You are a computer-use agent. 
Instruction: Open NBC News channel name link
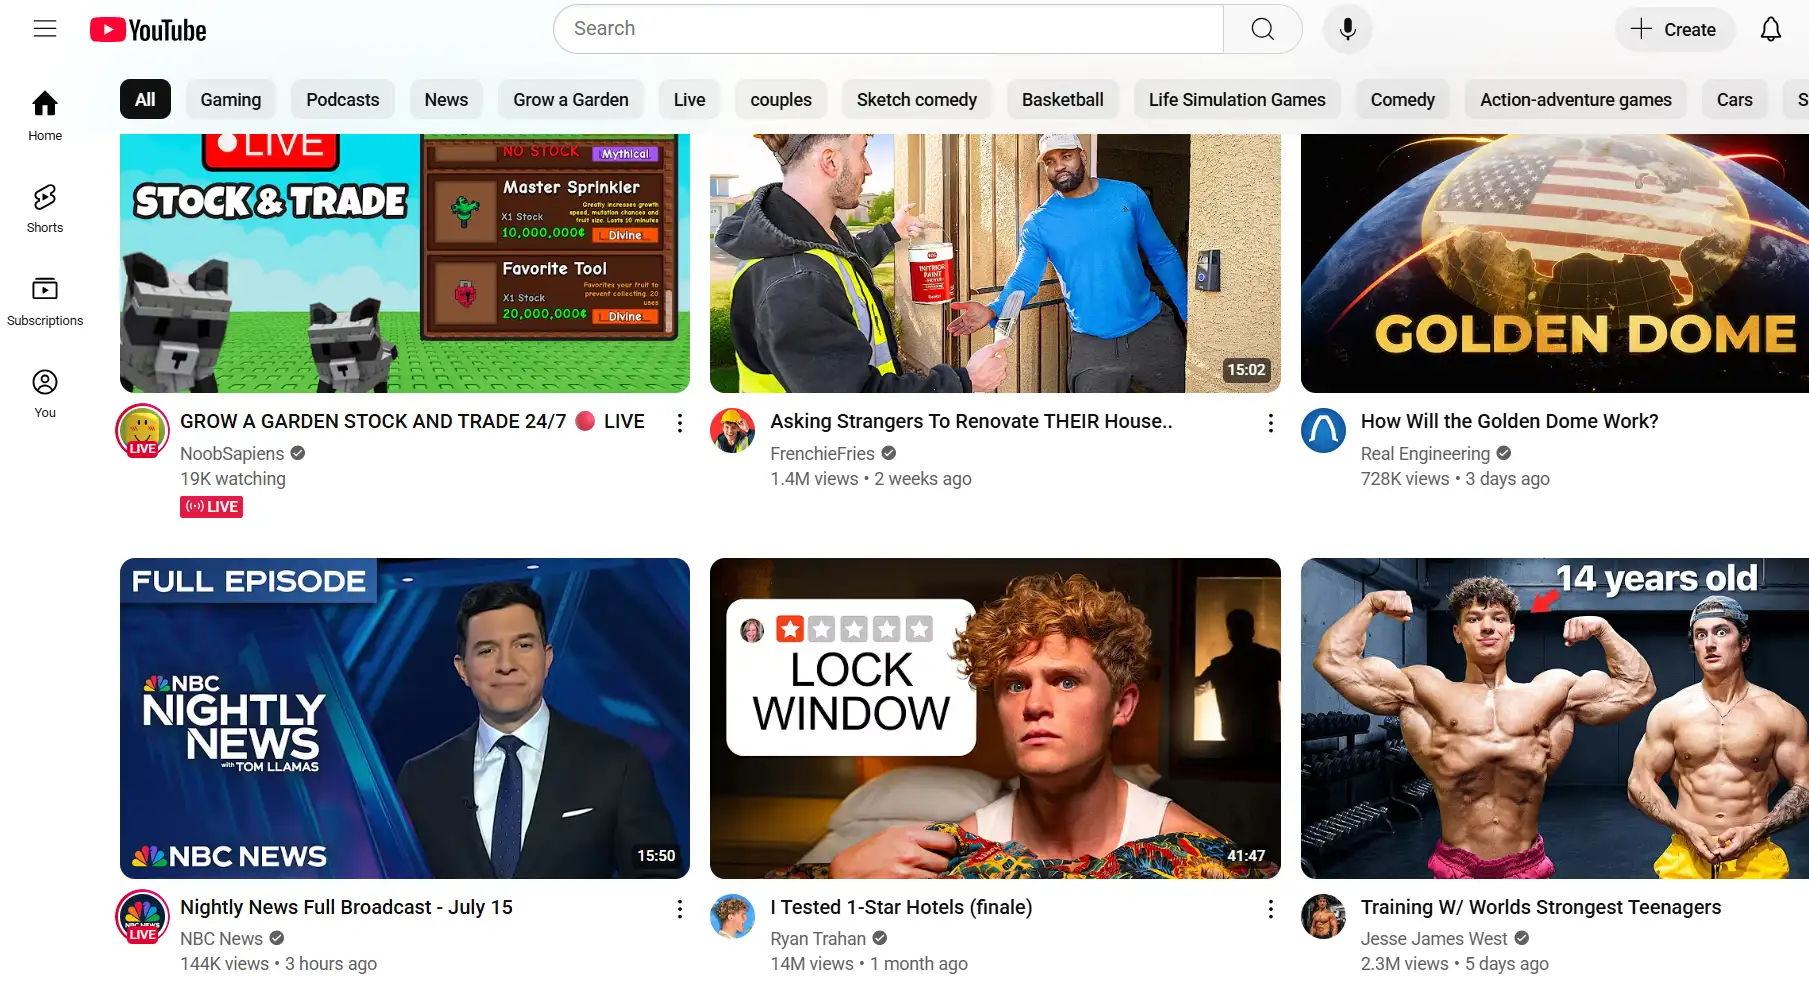(221, 938)
